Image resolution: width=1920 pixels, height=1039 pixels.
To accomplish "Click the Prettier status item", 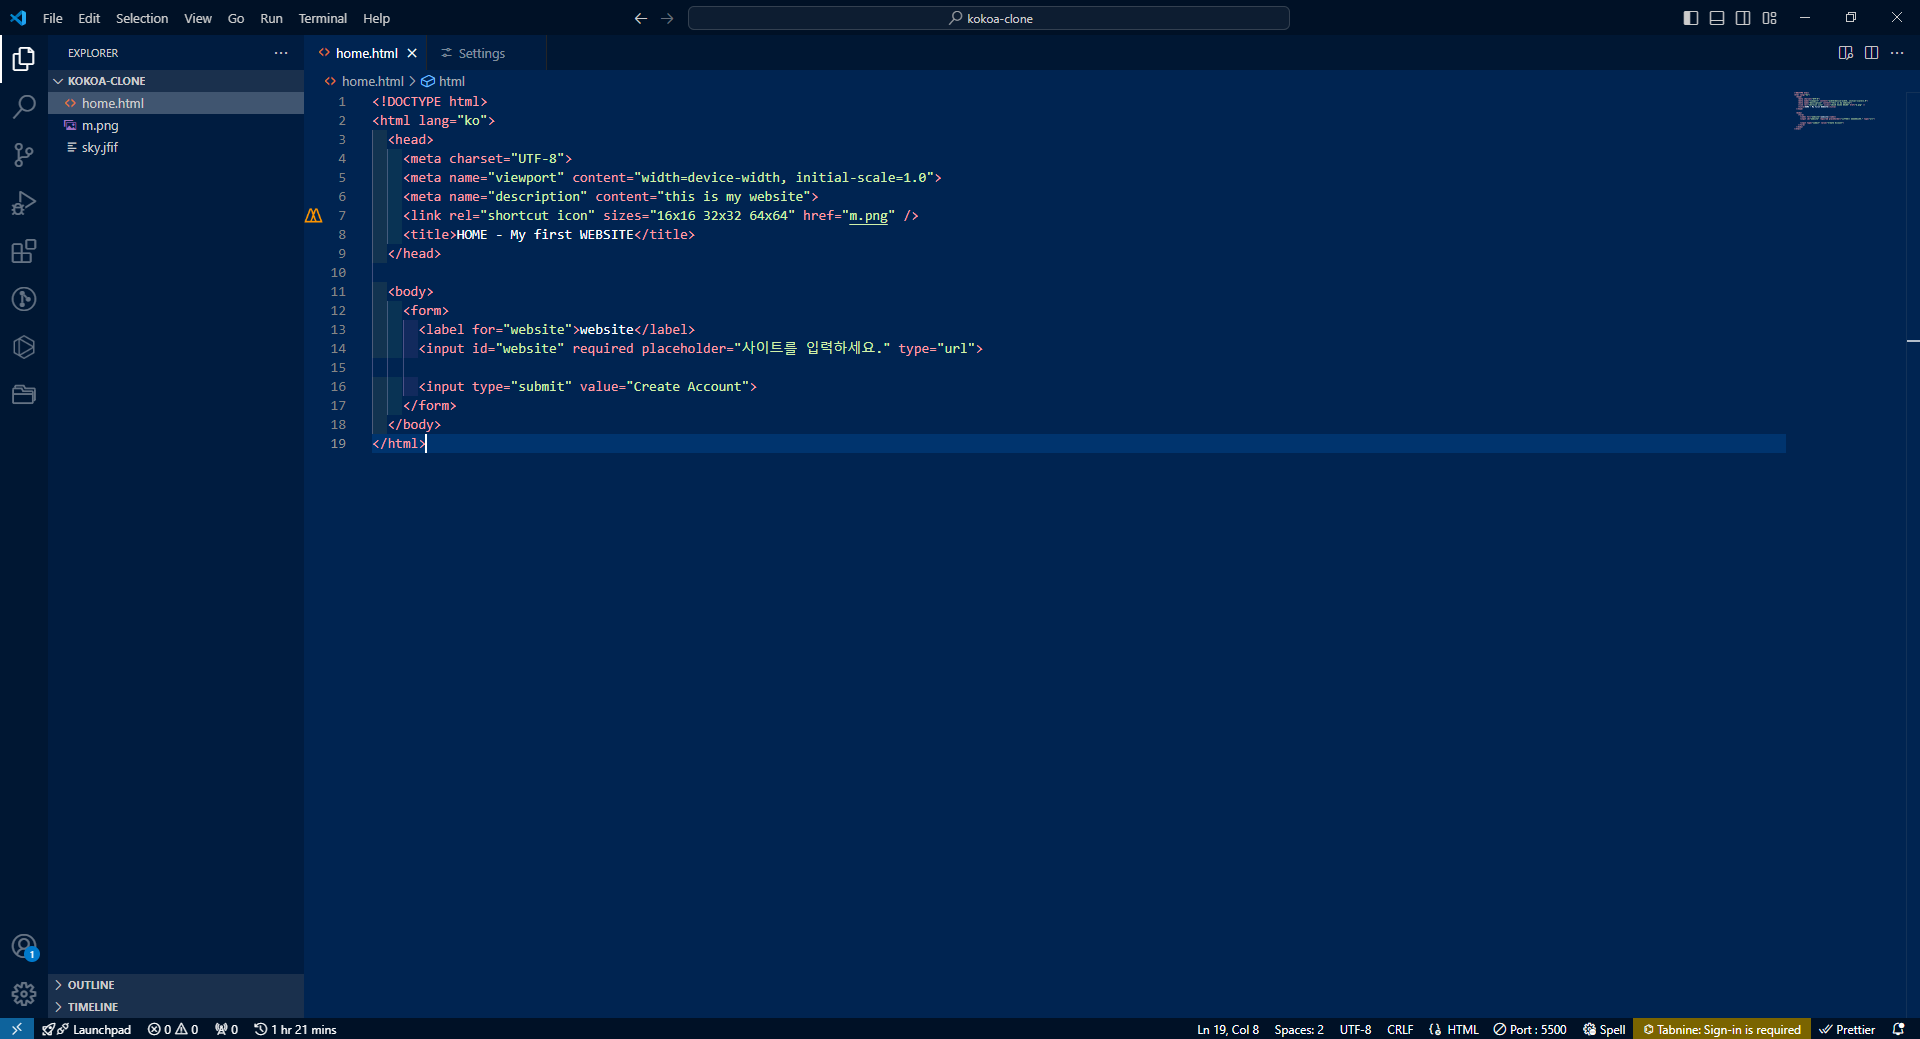I will 1847,1029.
